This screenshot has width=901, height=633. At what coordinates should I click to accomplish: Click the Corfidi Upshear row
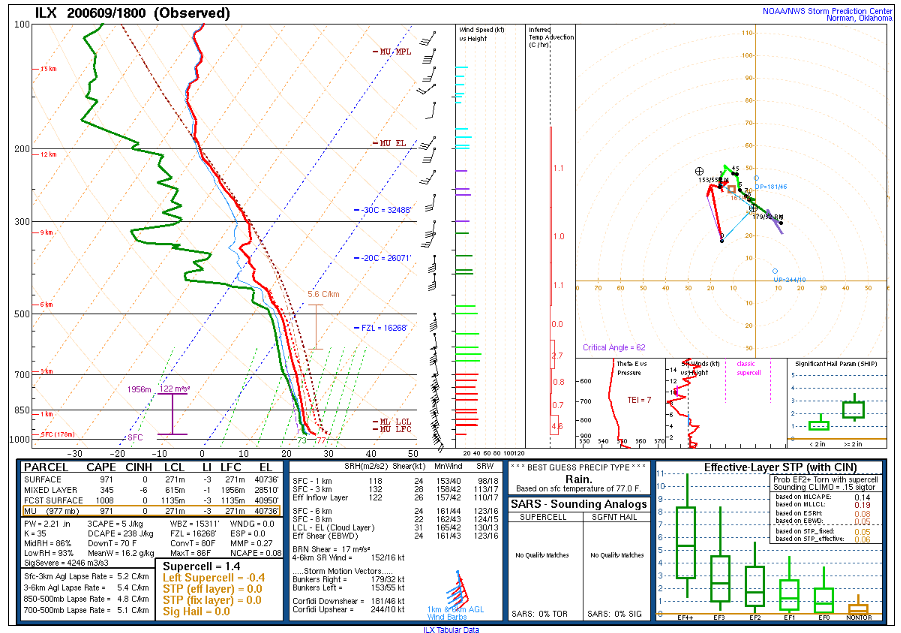coord(348,609)
